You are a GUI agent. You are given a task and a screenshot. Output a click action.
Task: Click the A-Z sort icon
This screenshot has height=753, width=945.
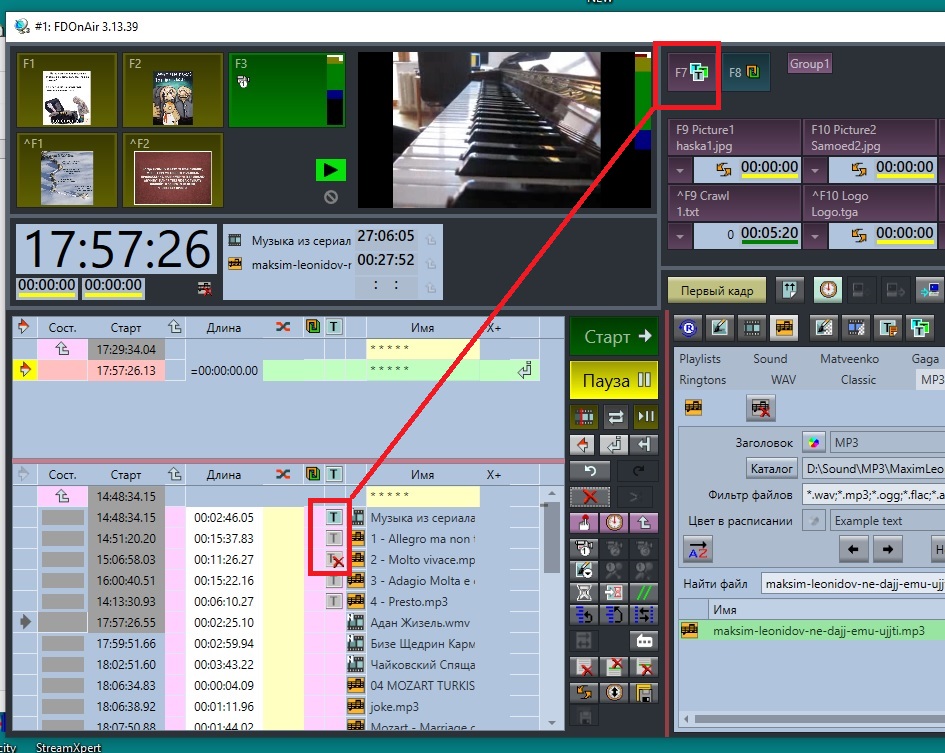[x=698, y=549]
